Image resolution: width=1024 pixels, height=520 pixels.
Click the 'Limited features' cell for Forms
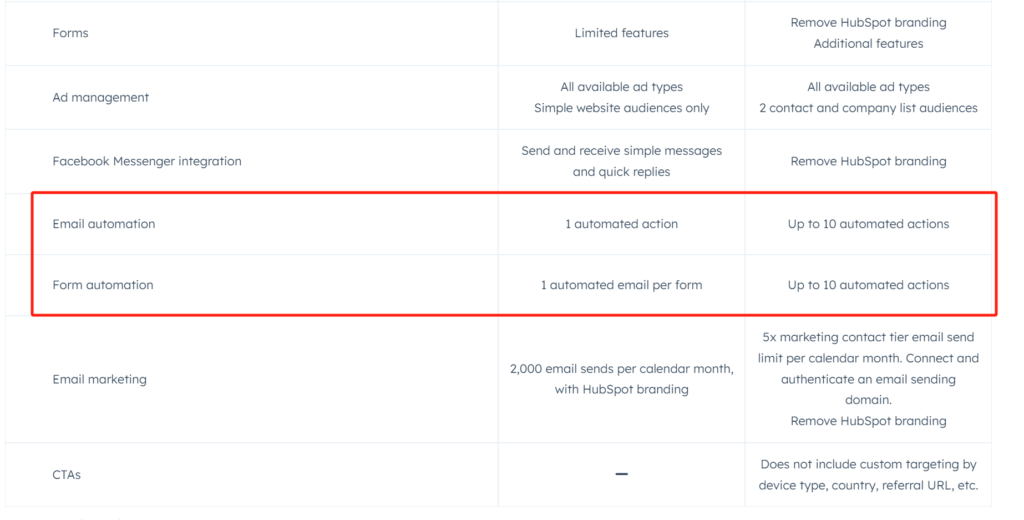621,33
